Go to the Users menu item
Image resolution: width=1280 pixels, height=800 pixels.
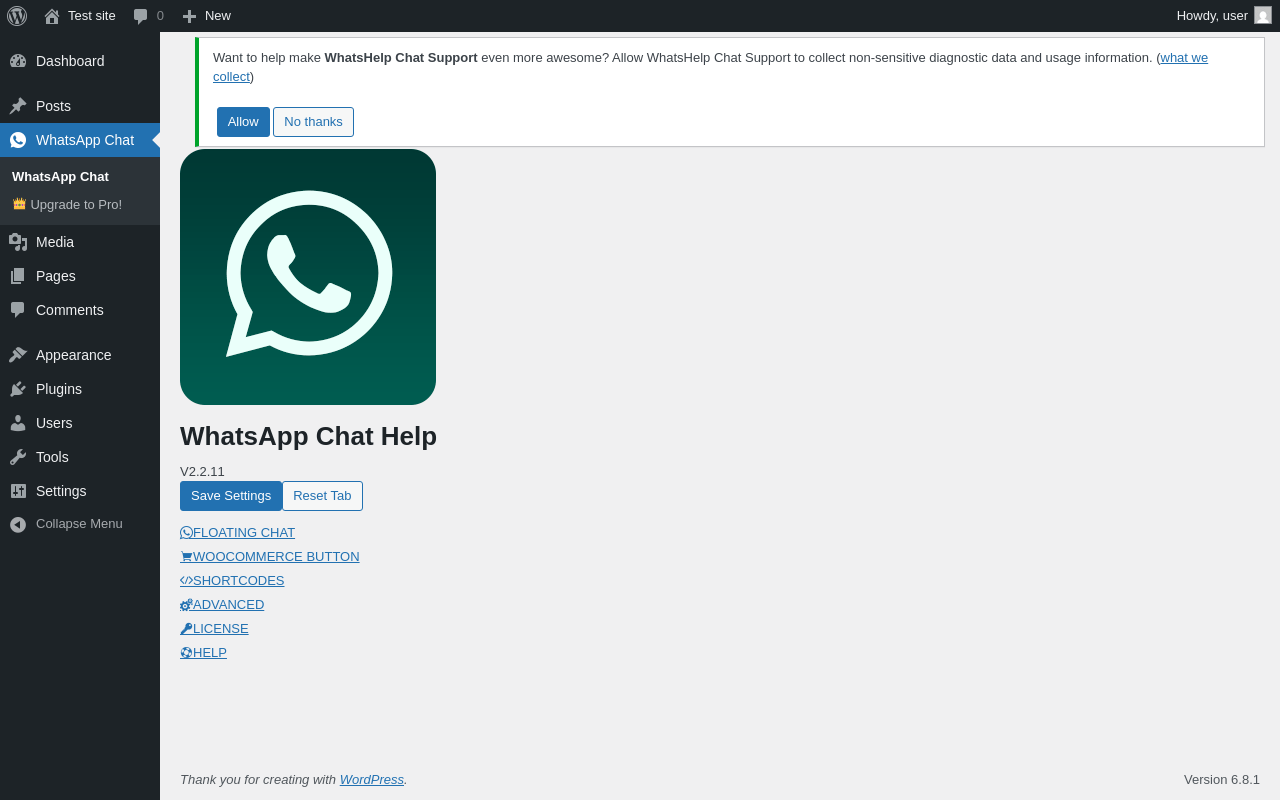[80, 423]
